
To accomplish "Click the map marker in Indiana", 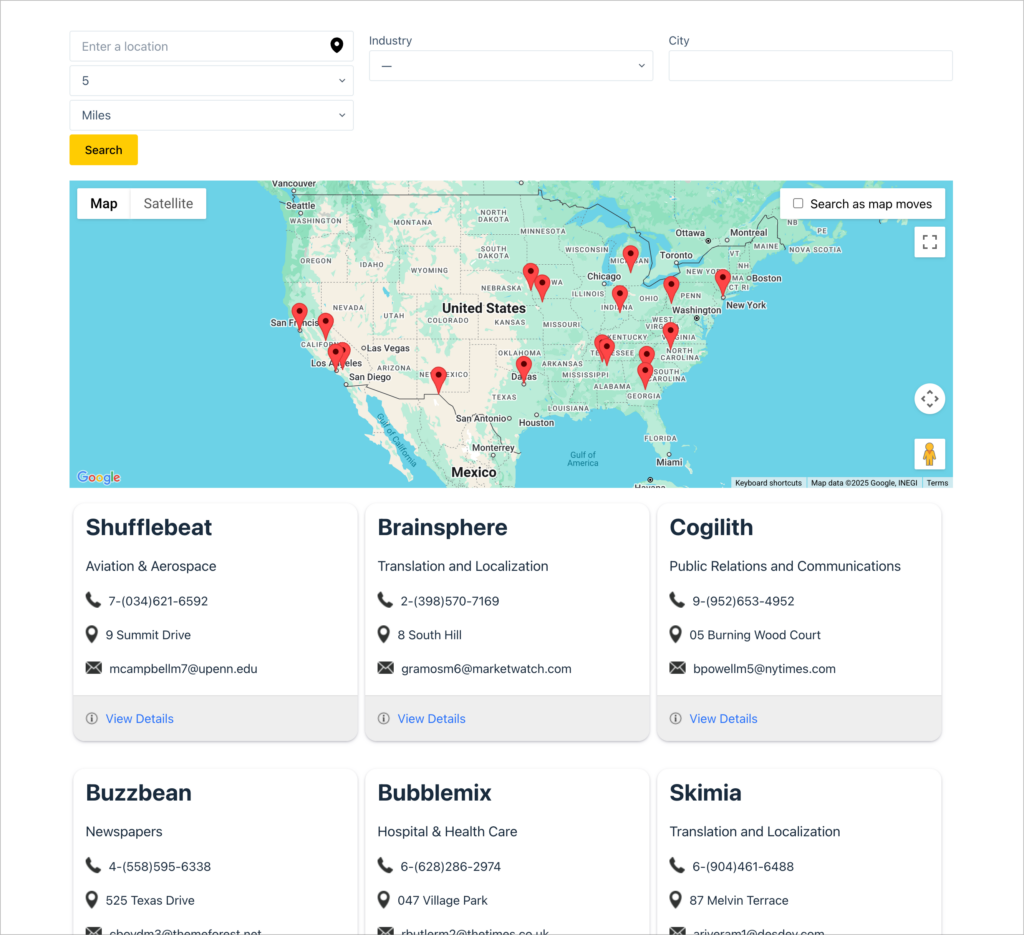I will click(620, 298).
